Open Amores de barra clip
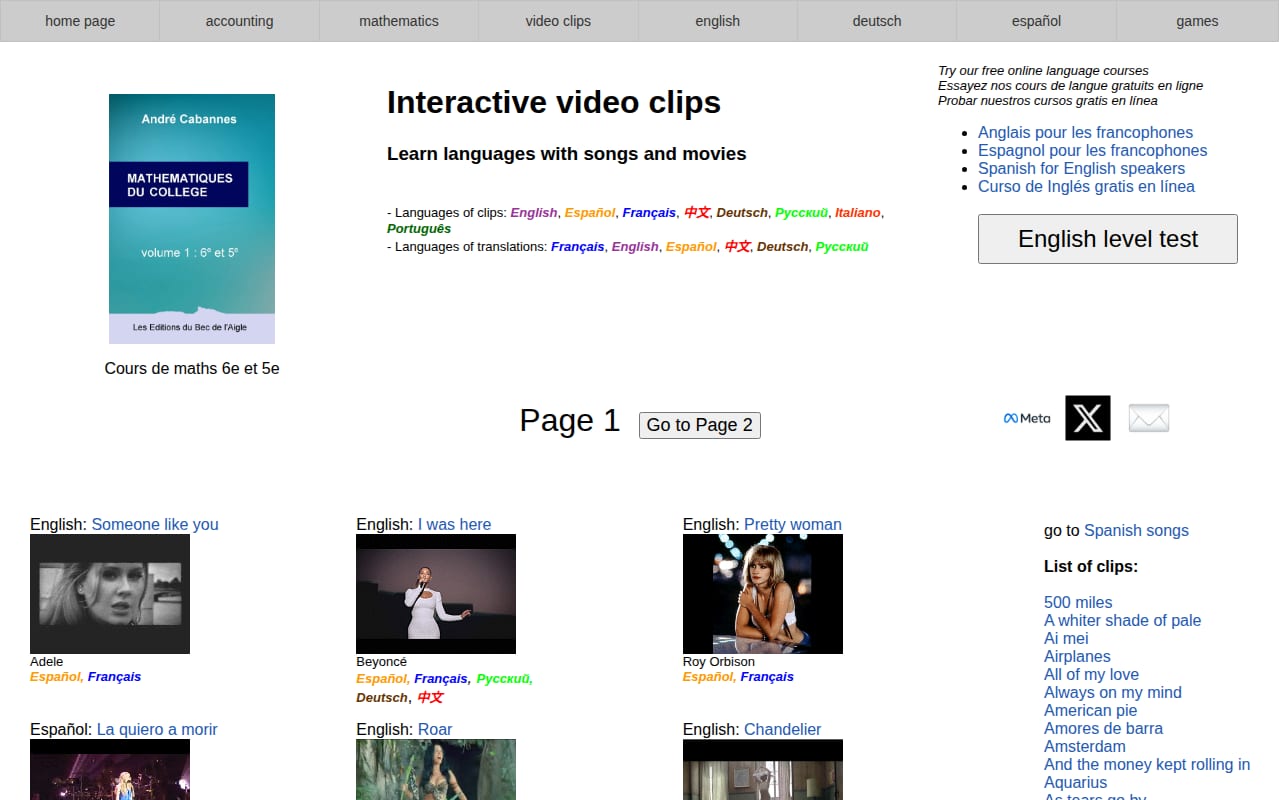The width and height of the screenshot is (1280, 800). click(x=1103, y=728)
